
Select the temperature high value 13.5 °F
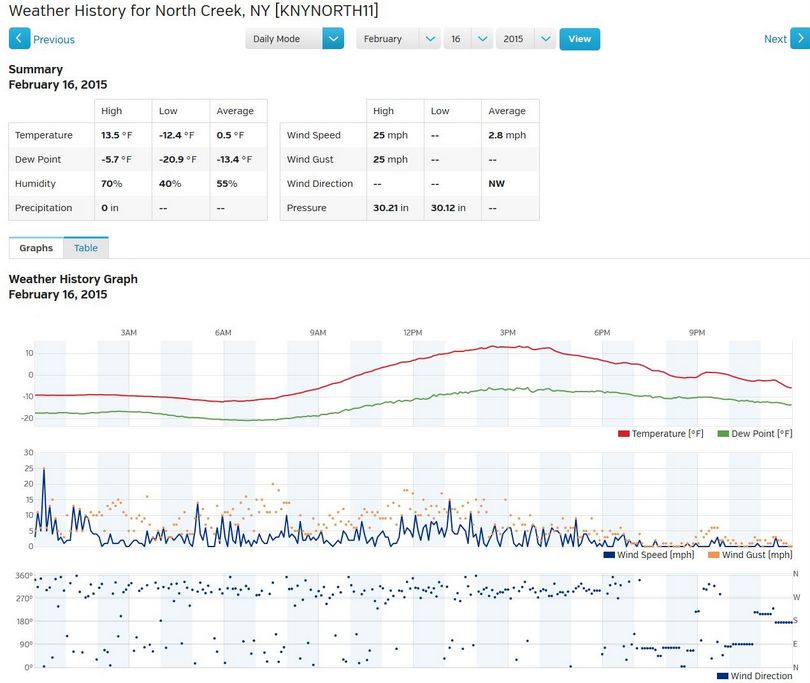click(x=117, y=135)
